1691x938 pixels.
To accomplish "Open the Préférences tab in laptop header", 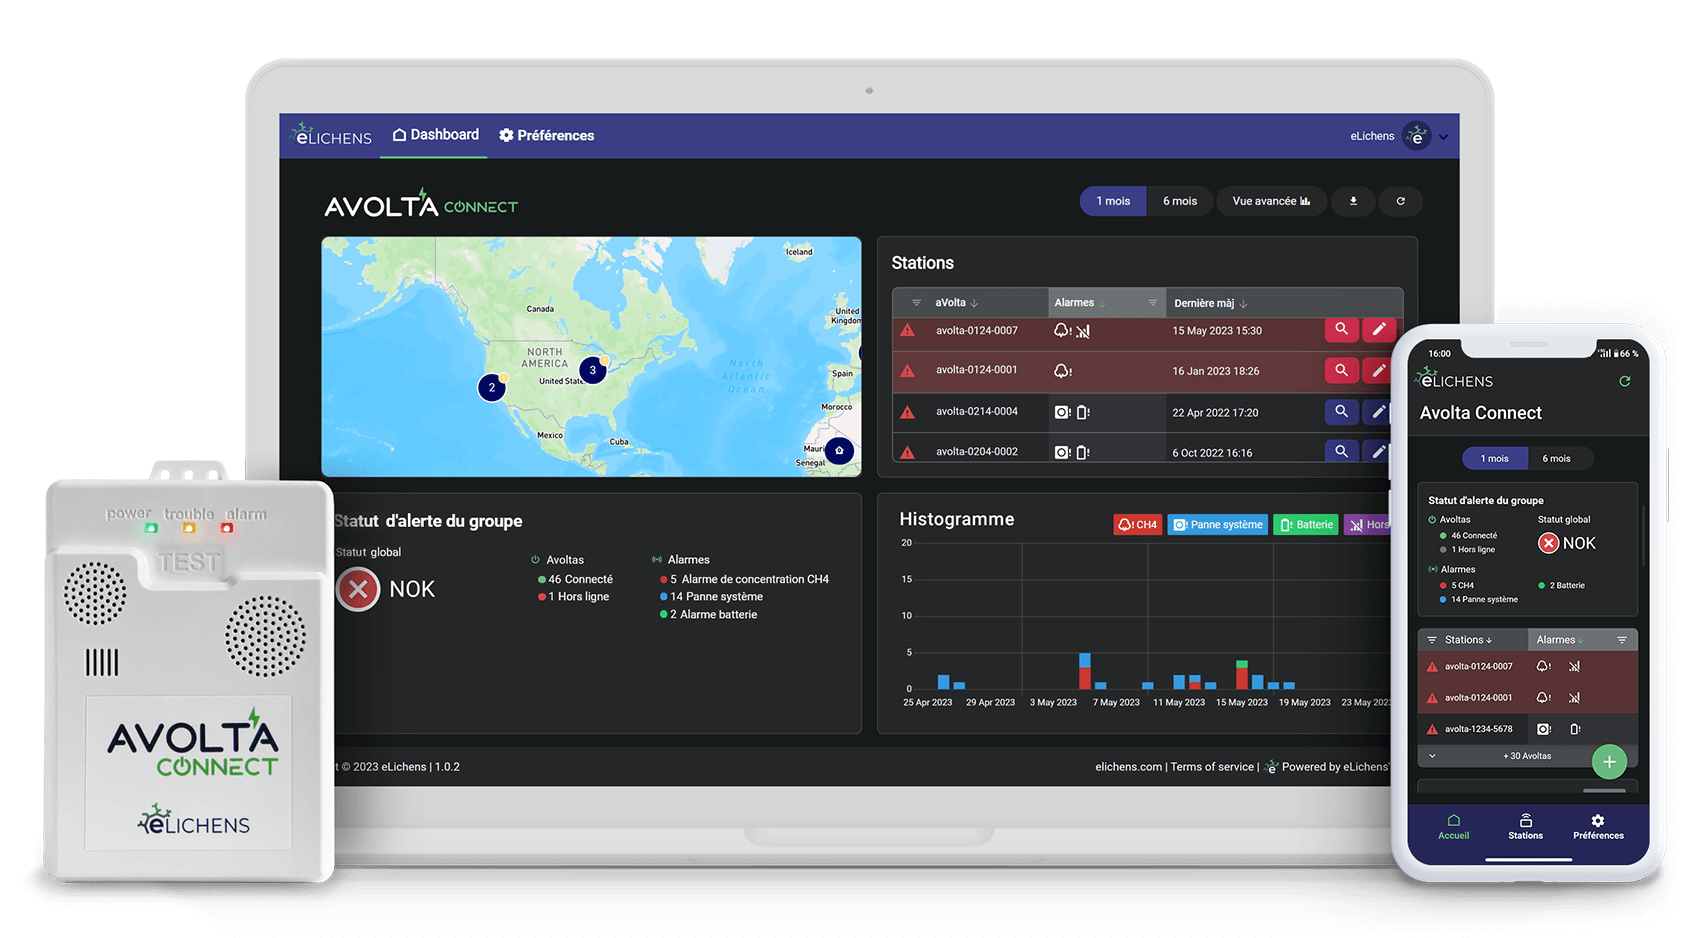I will pyautogui.click(x=546, y=135).
